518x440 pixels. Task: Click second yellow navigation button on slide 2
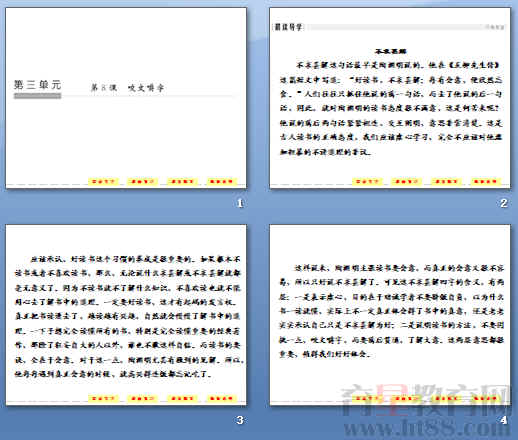(x=407, y=182)
